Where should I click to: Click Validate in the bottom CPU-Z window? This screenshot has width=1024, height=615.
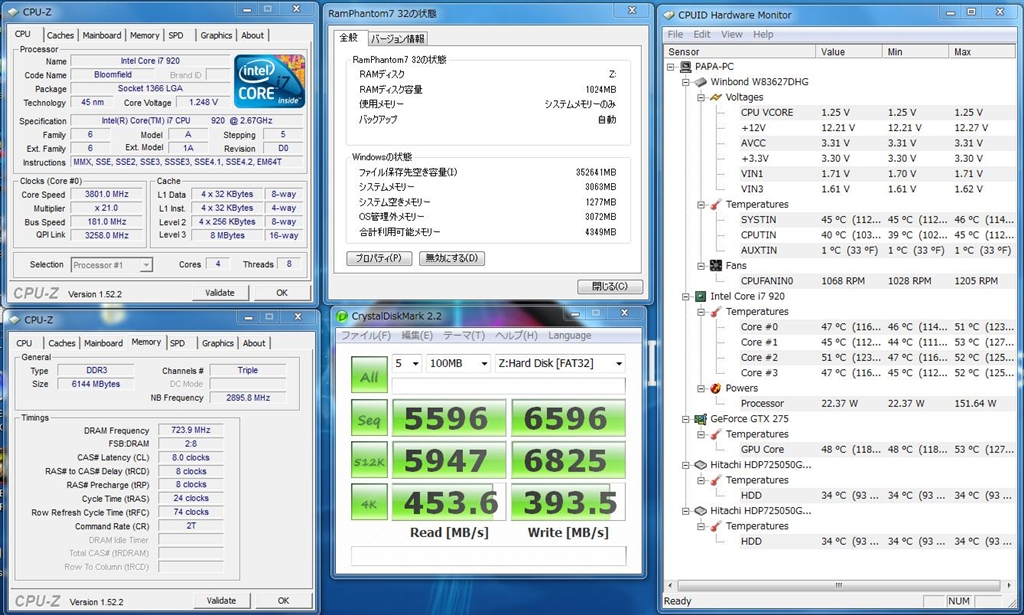[221, 601]
